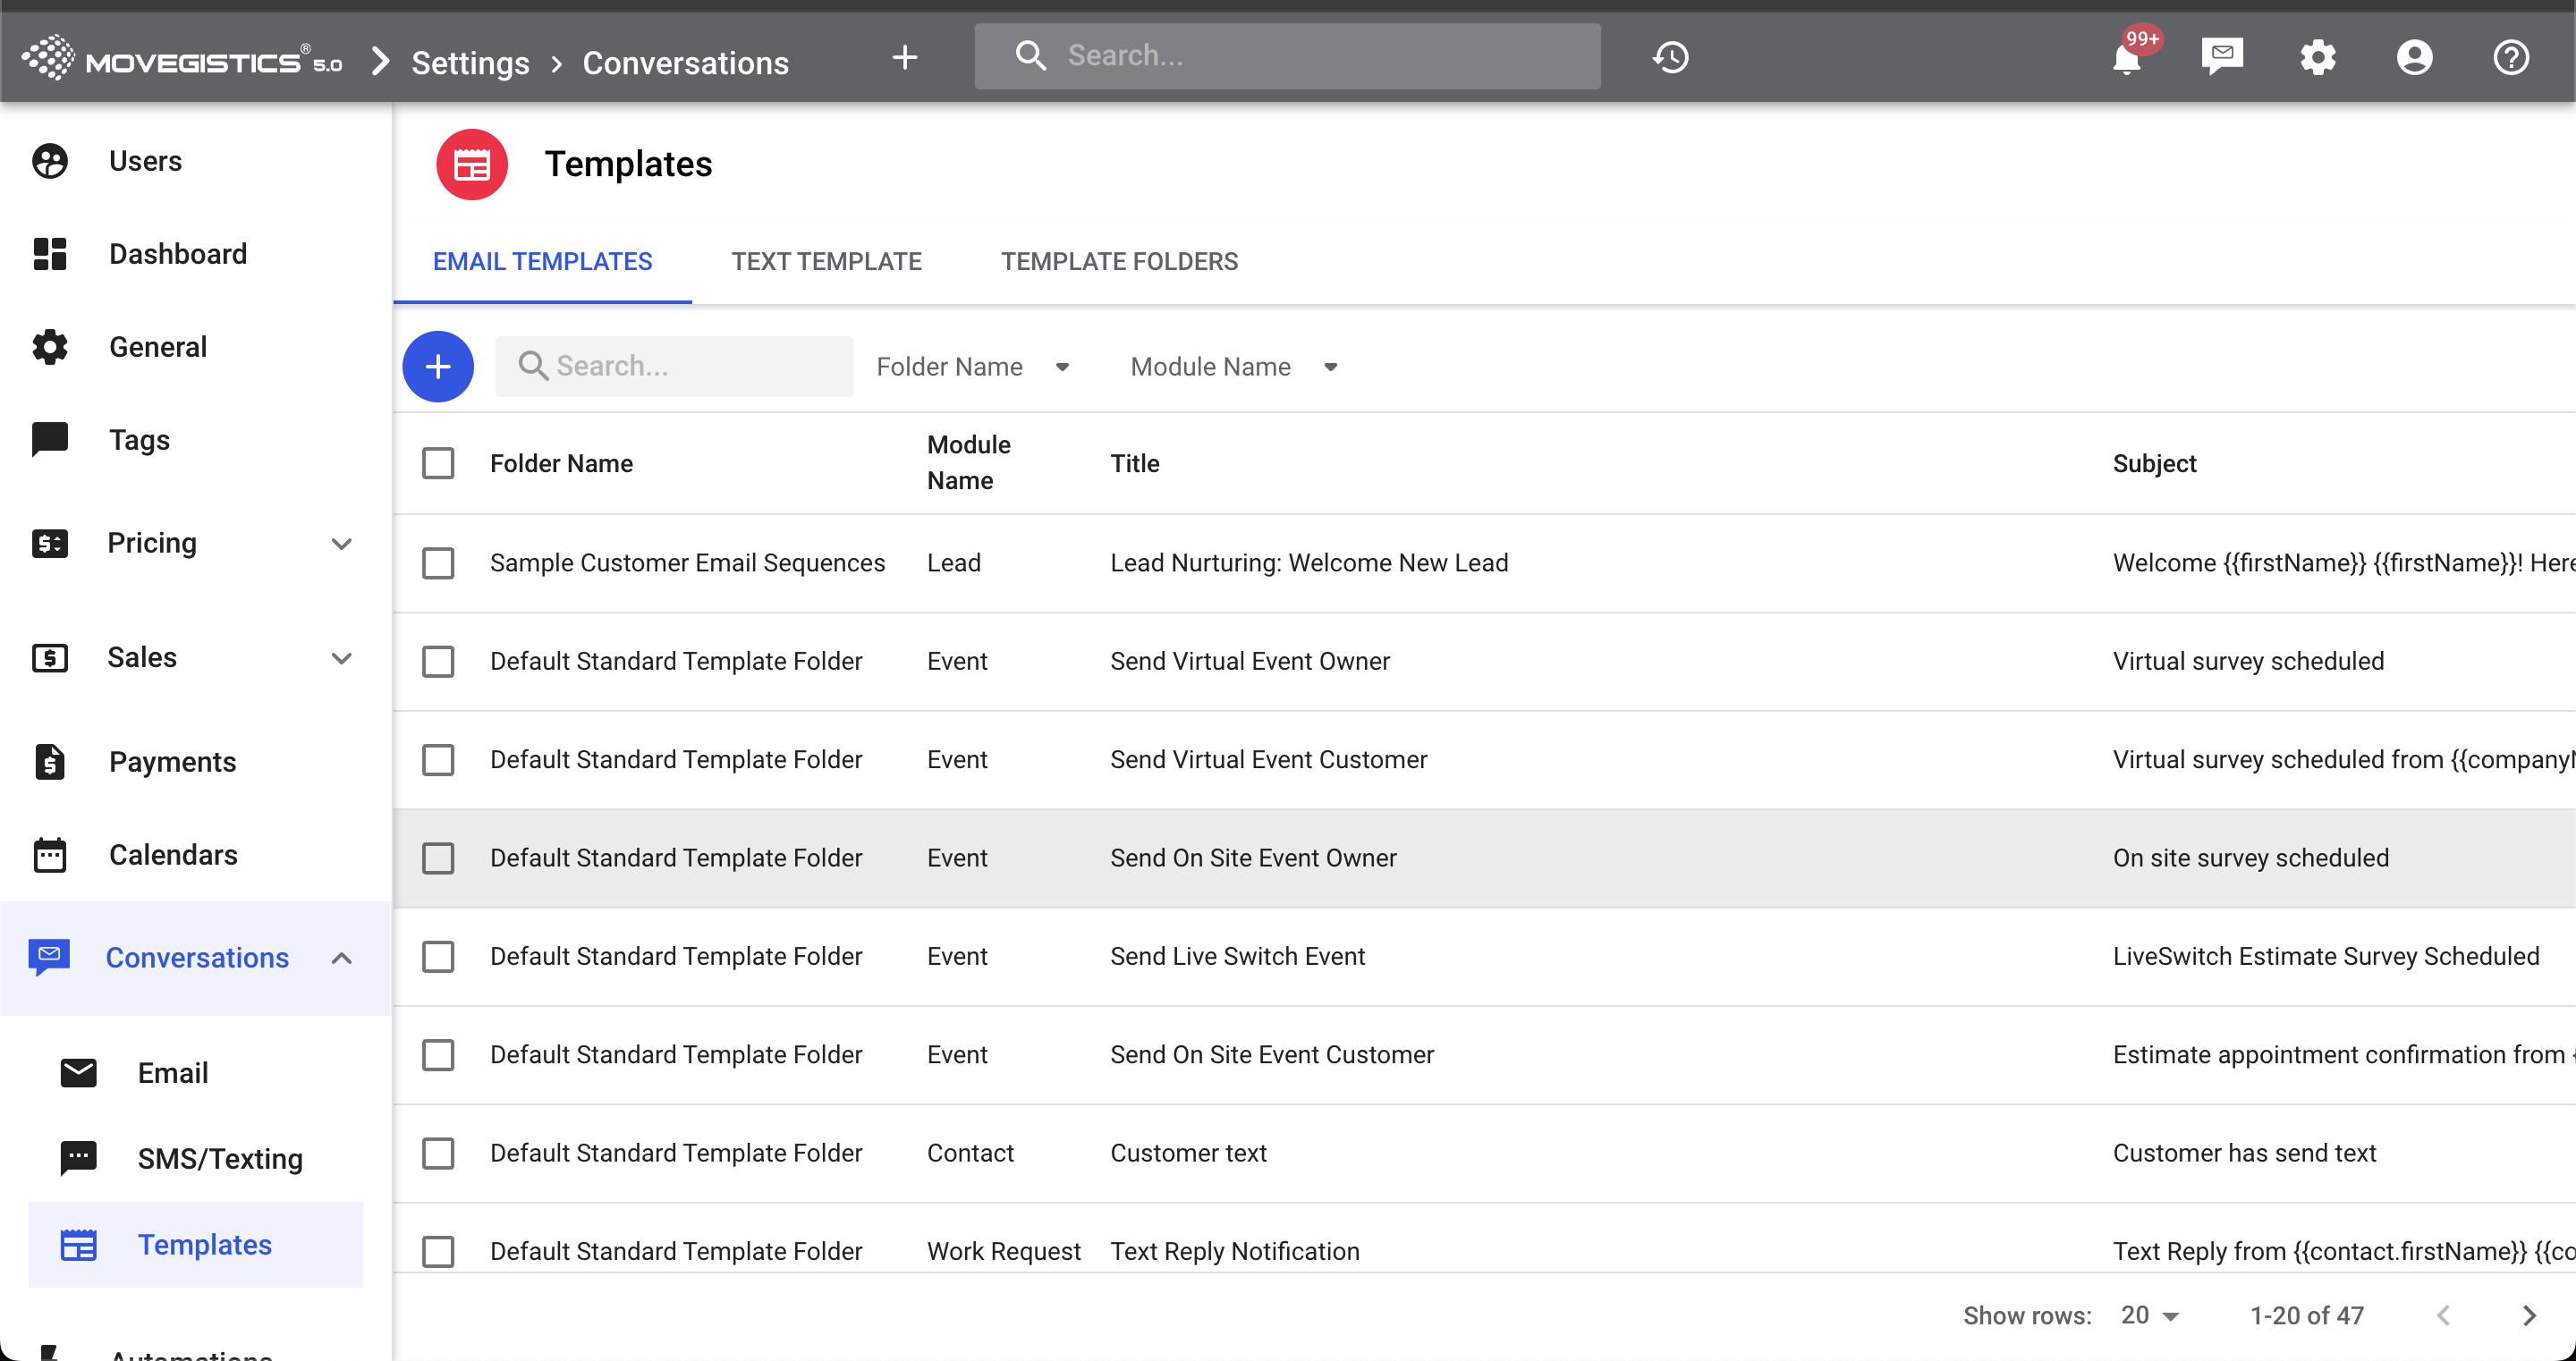Open the user account profile icon

2414,58
